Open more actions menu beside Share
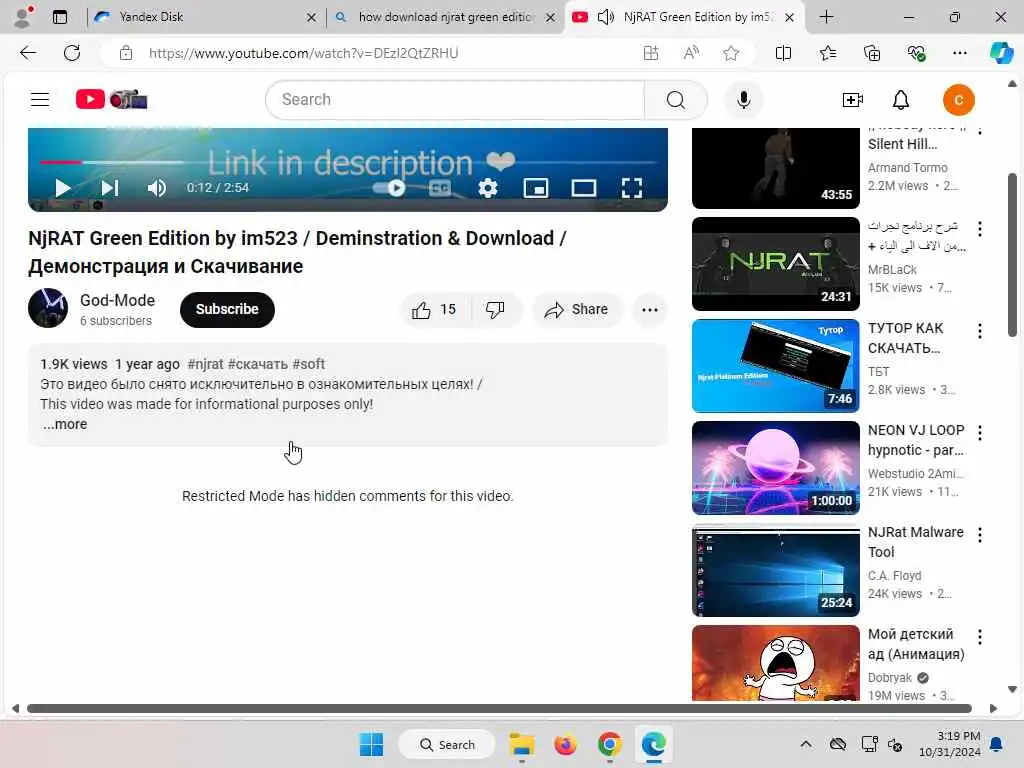The width and height of the screenshot is (1024, 768). click(650, 310)
